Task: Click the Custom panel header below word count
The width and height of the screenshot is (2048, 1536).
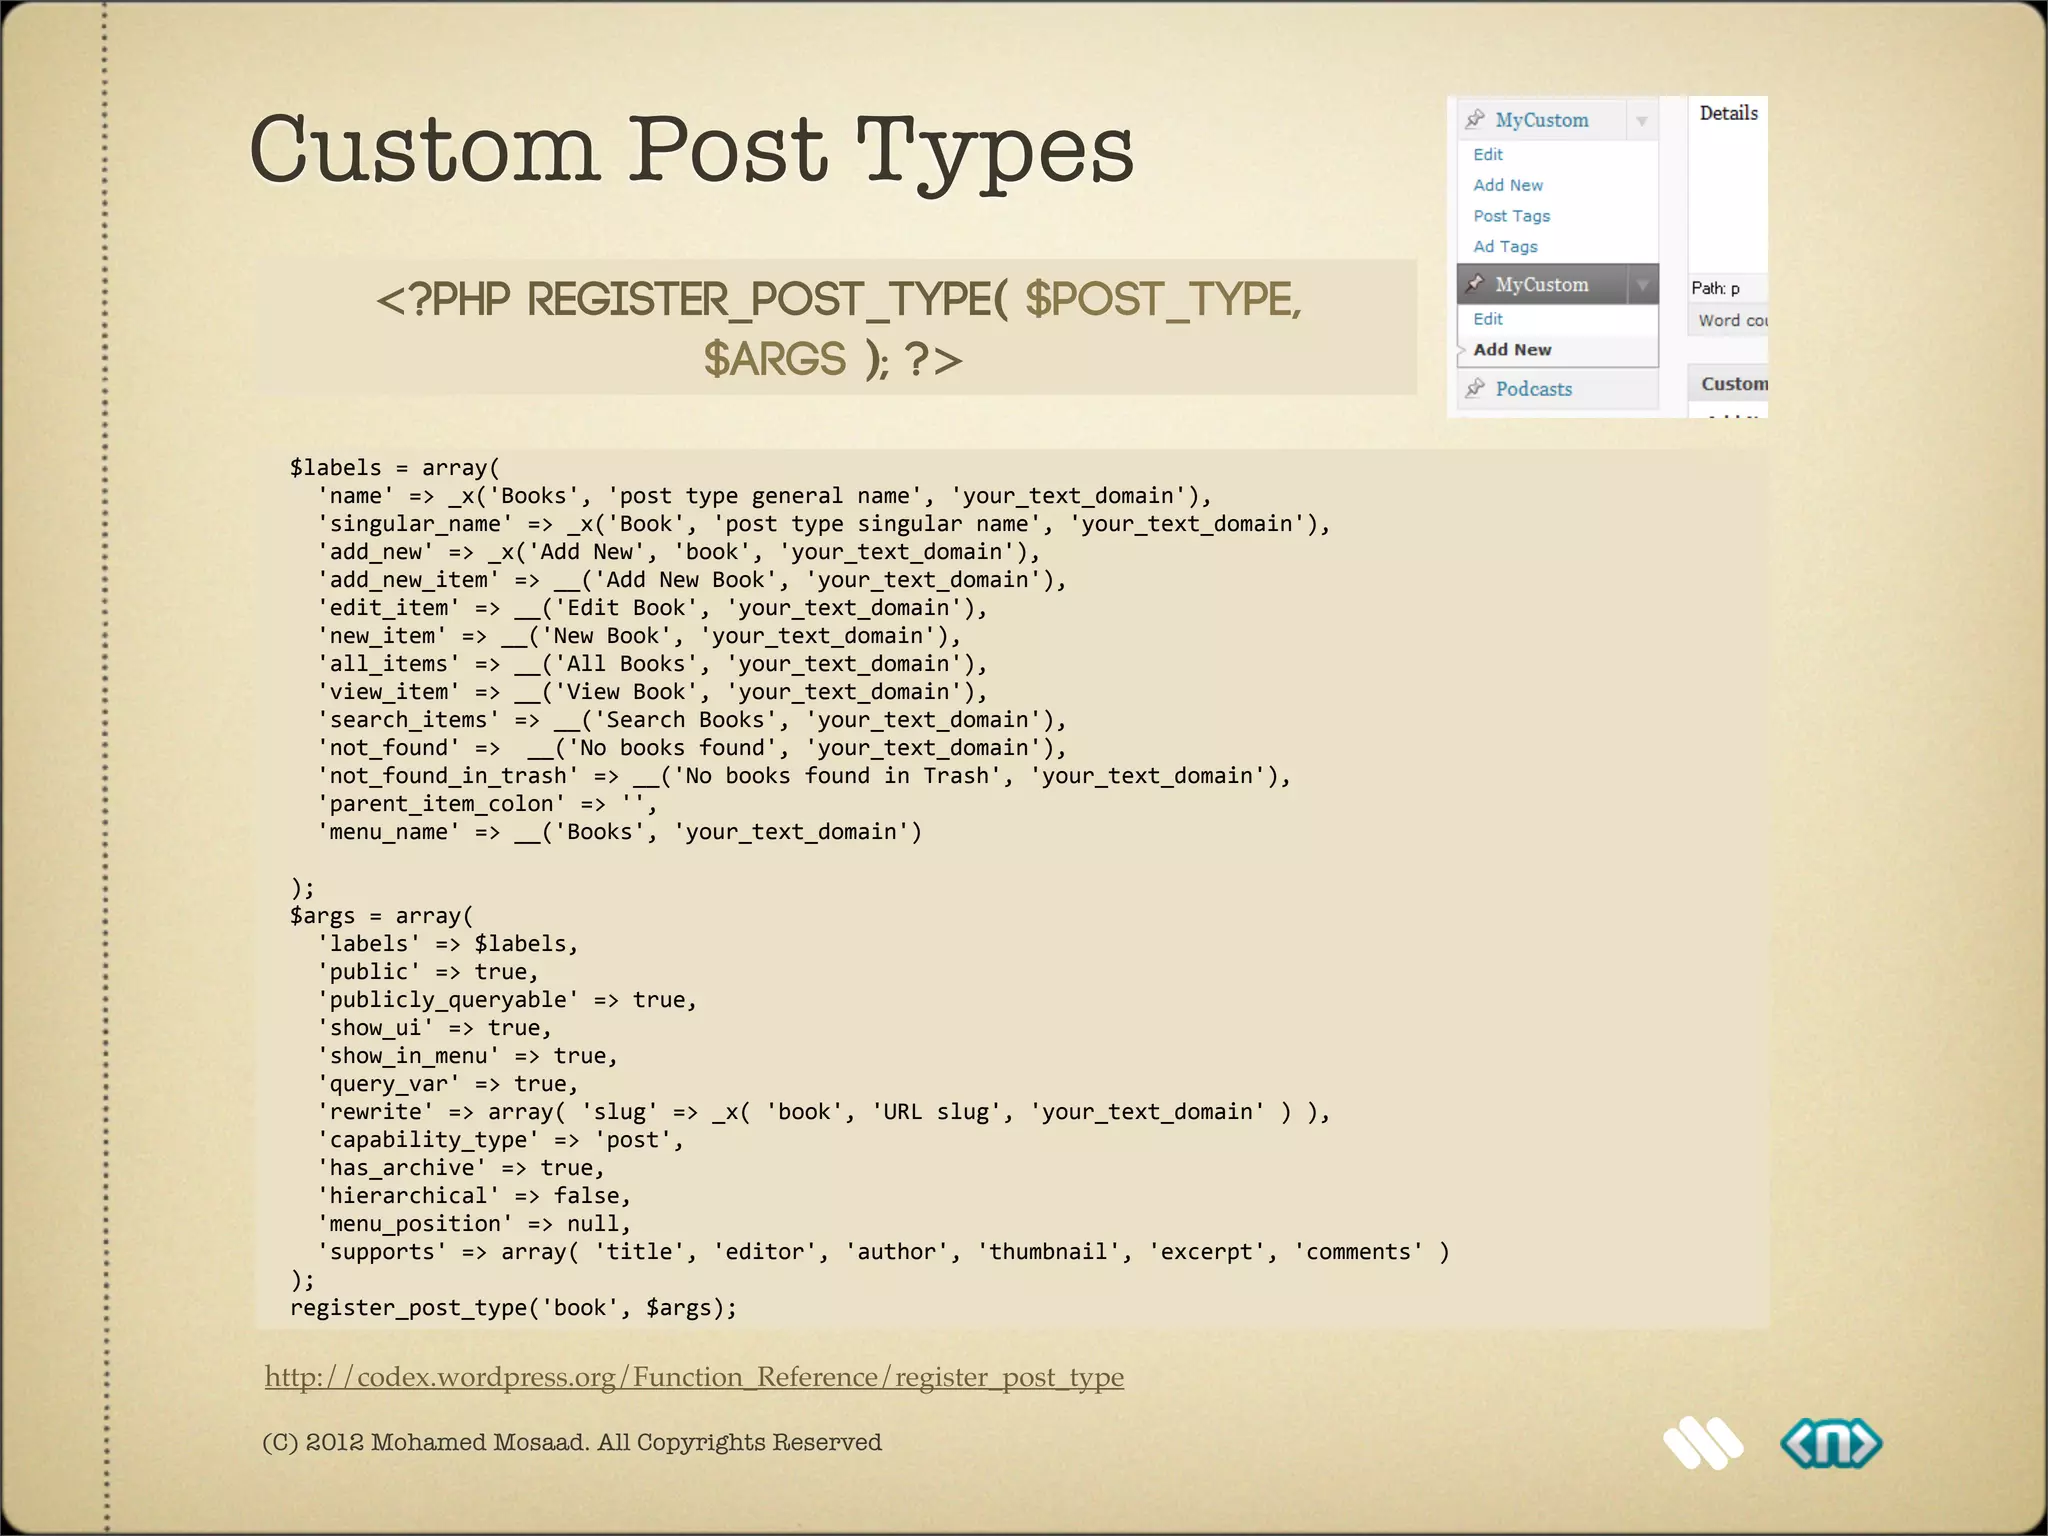Action: [1734, 384]
